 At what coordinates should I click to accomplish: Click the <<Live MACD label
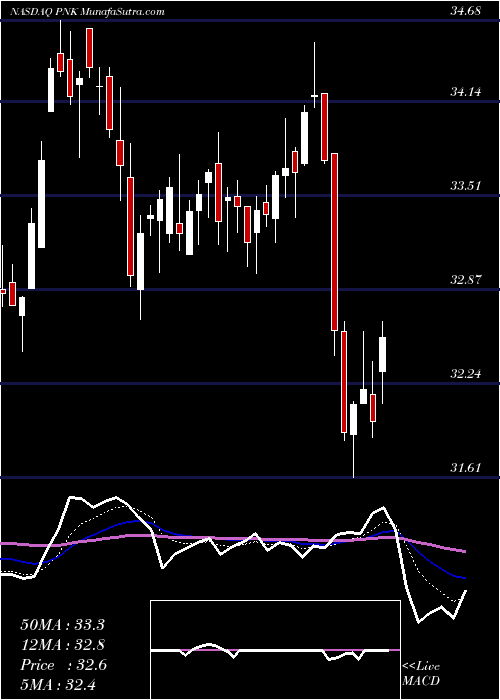coord(421,674)
